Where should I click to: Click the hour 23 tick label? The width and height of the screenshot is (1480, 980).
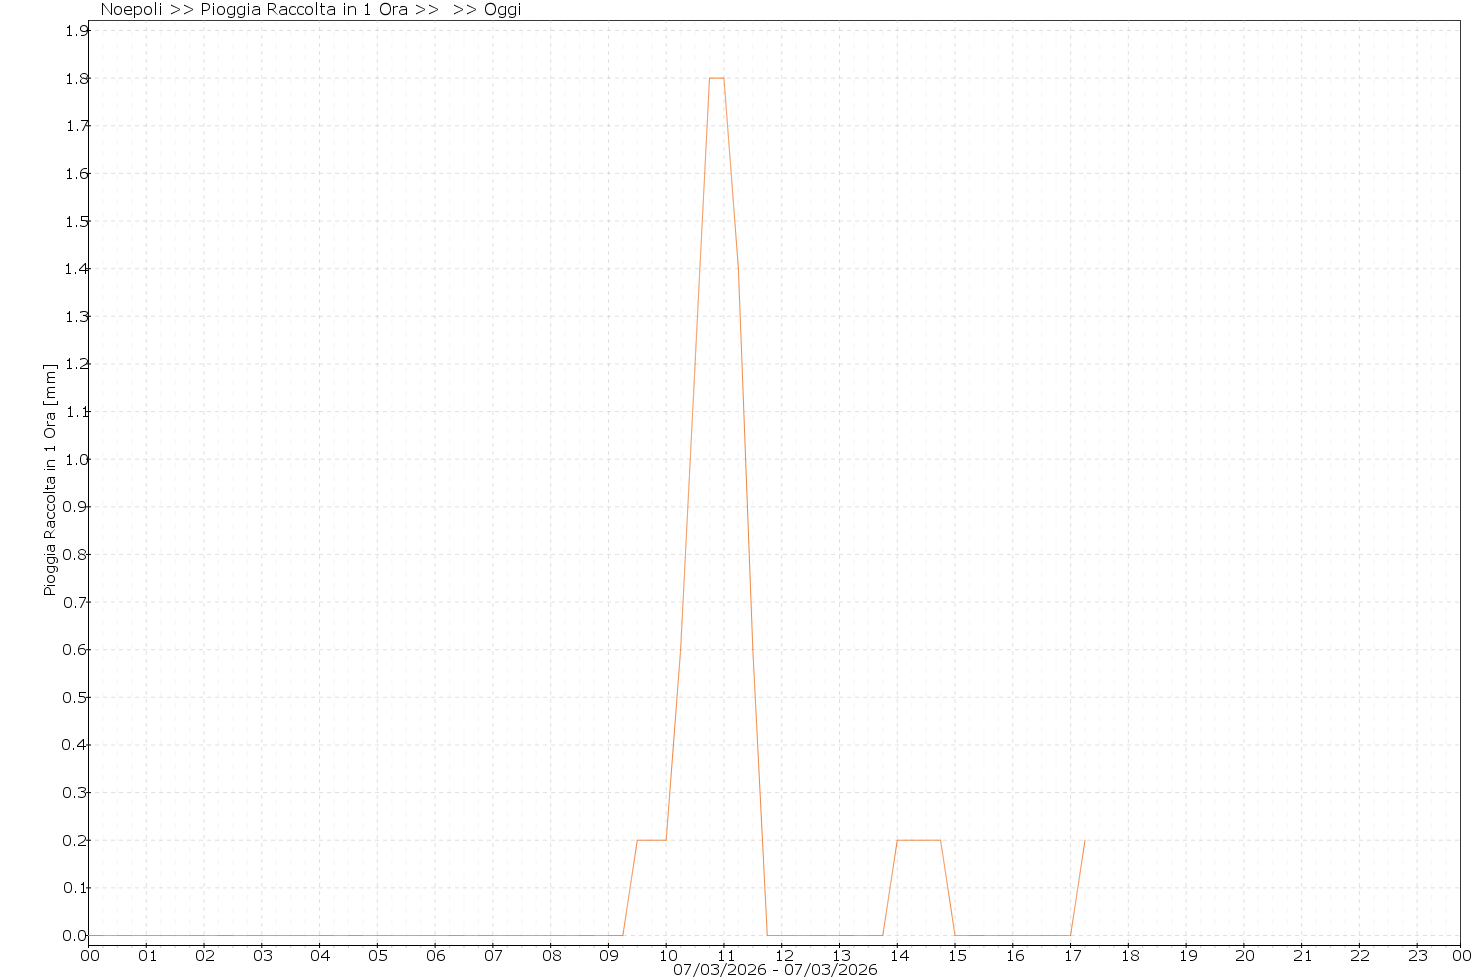[x=1418, y=955]
